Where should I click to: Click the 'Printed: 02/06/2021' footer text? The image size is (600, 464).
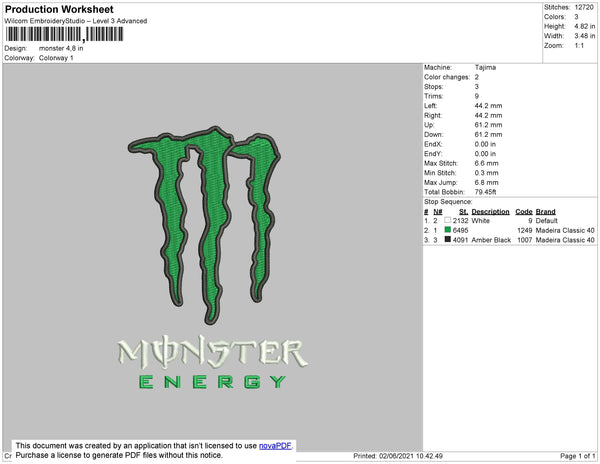(398, 456)
